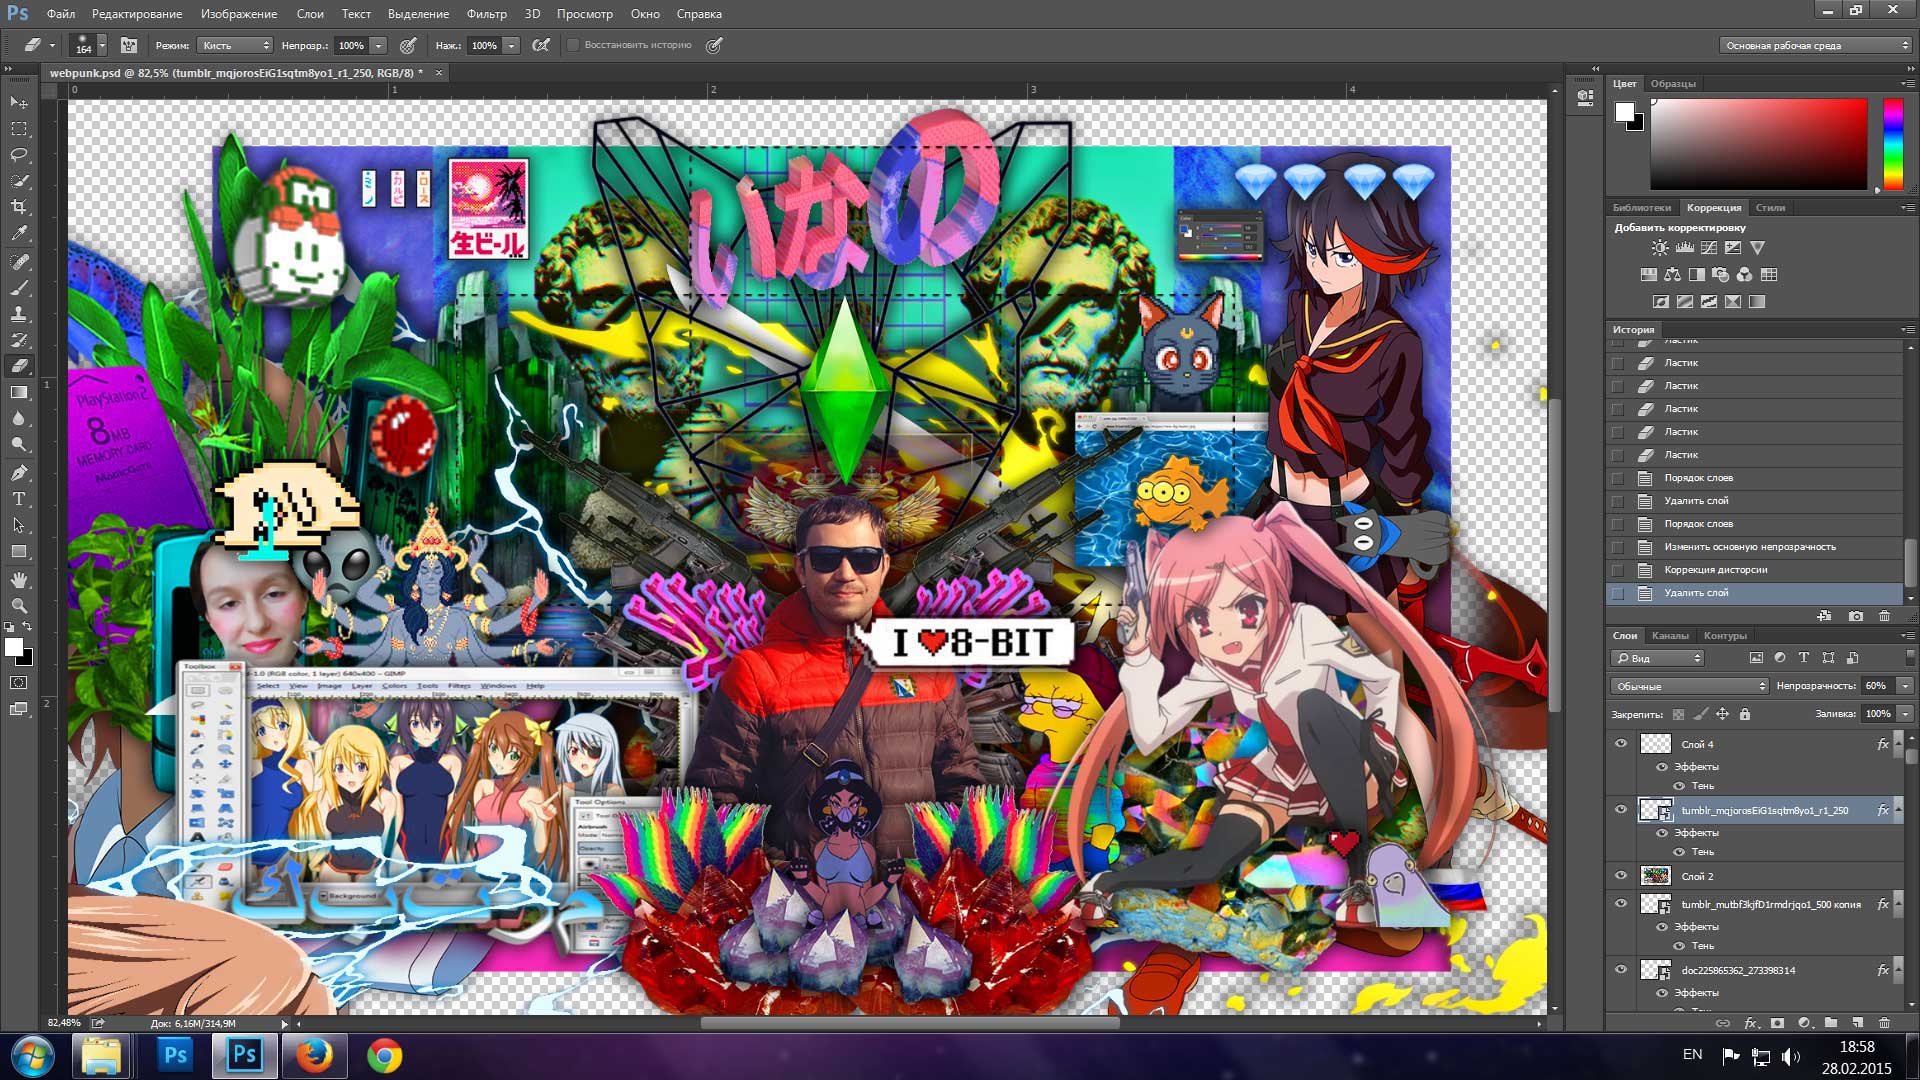This screenshot has width=1920, height=1080.
Task: Select the 'Удалить слой' state above 'Порядок слоев'
Action: [1755, 501]
